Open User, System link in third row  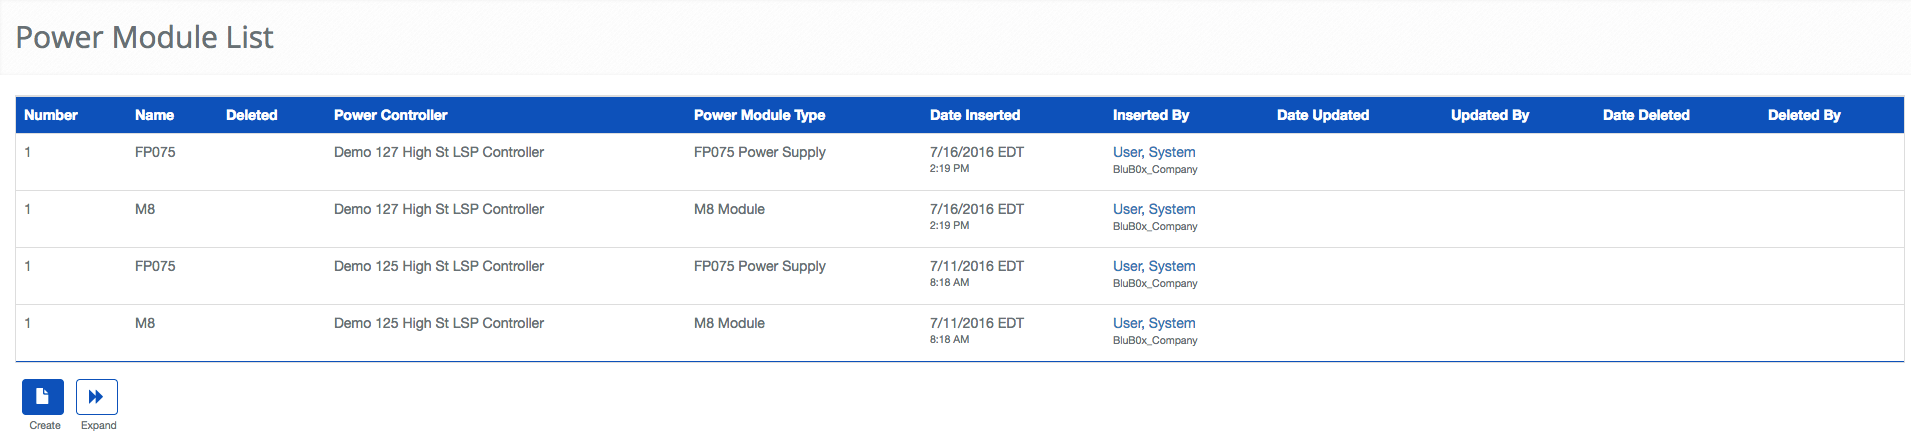pos(1153,266)
